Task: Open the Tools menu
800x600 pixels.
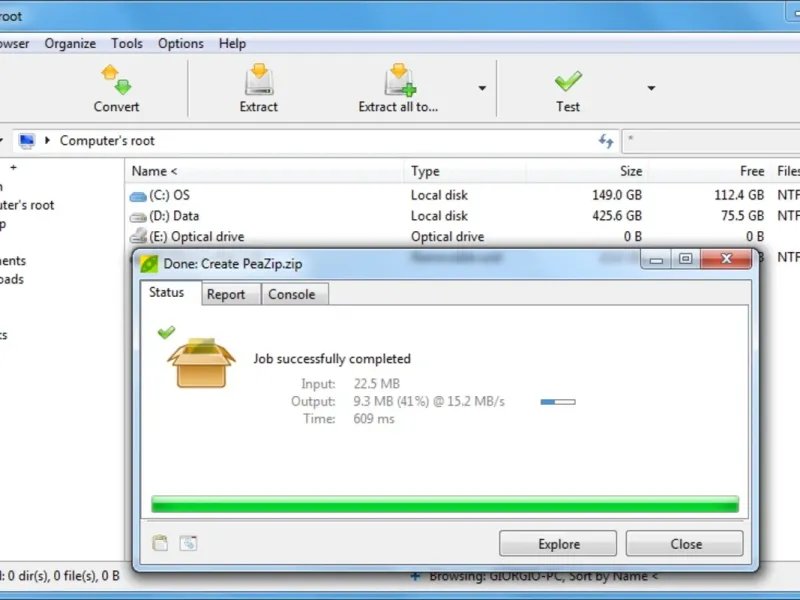Action: (x=127, y=44)
